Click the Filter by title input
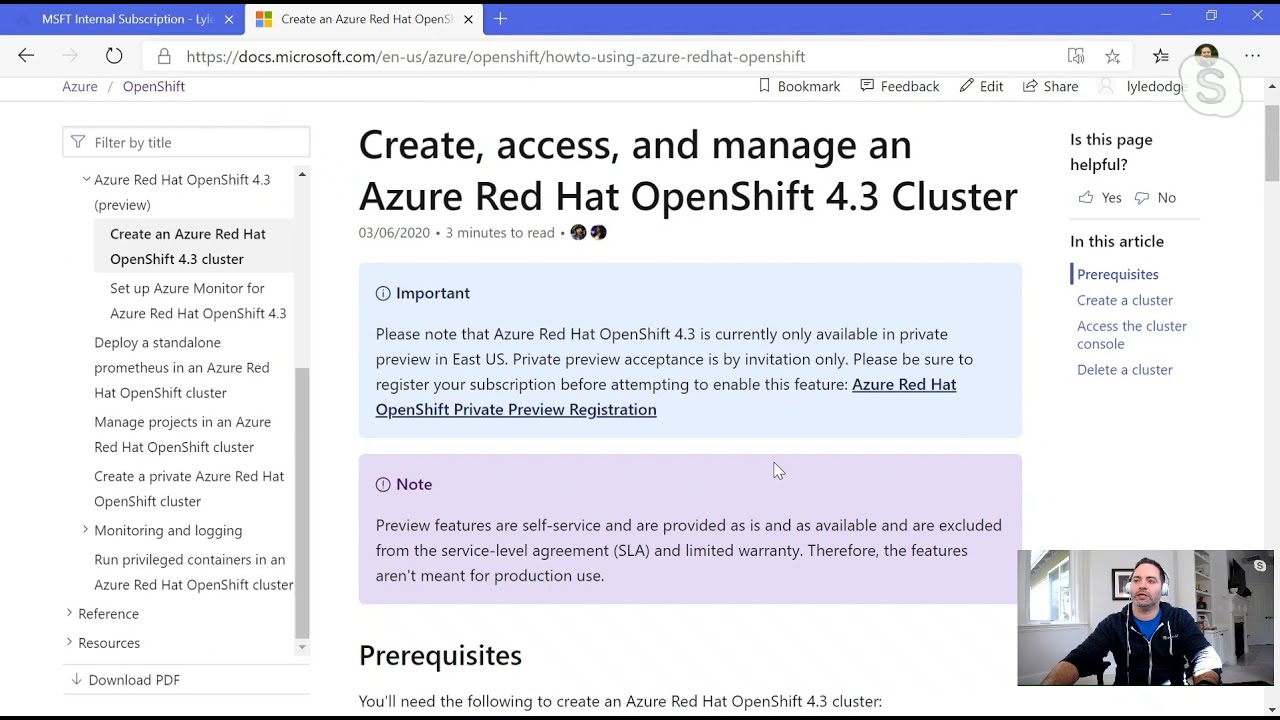 point(186,142)
